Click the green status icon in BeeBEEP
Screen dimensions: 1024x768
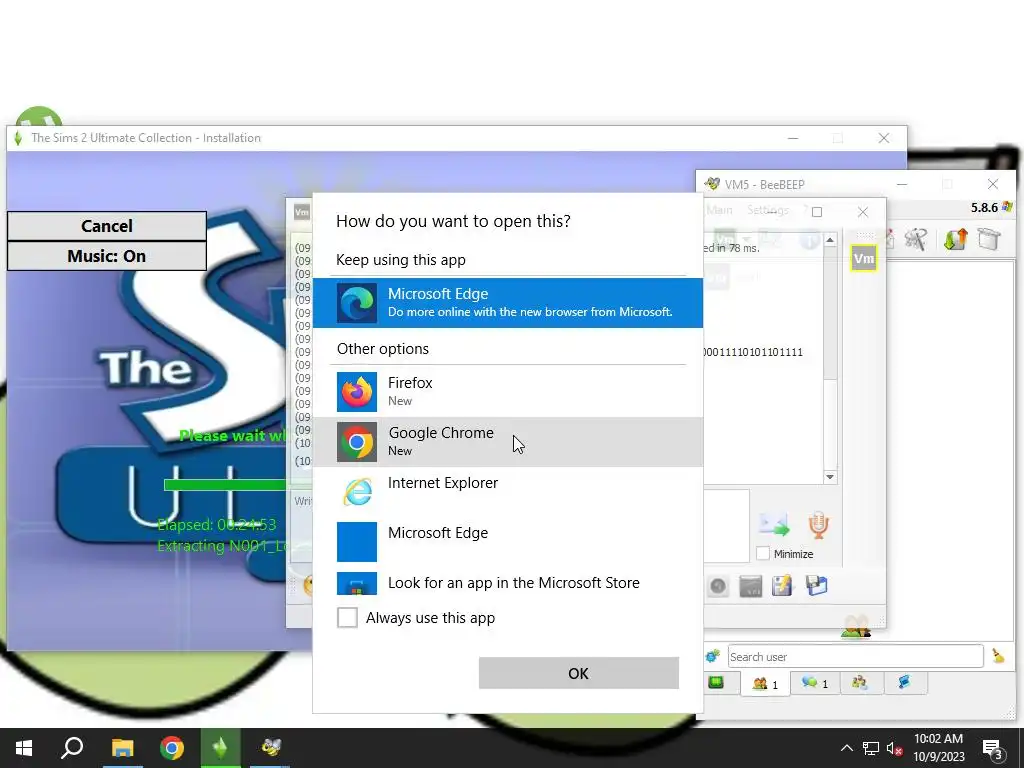coord(716,682)
